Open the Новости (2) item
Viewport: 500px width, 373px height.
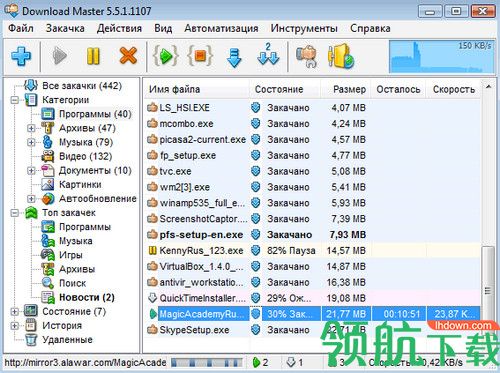pyautogui.click(x=87, y=297)
